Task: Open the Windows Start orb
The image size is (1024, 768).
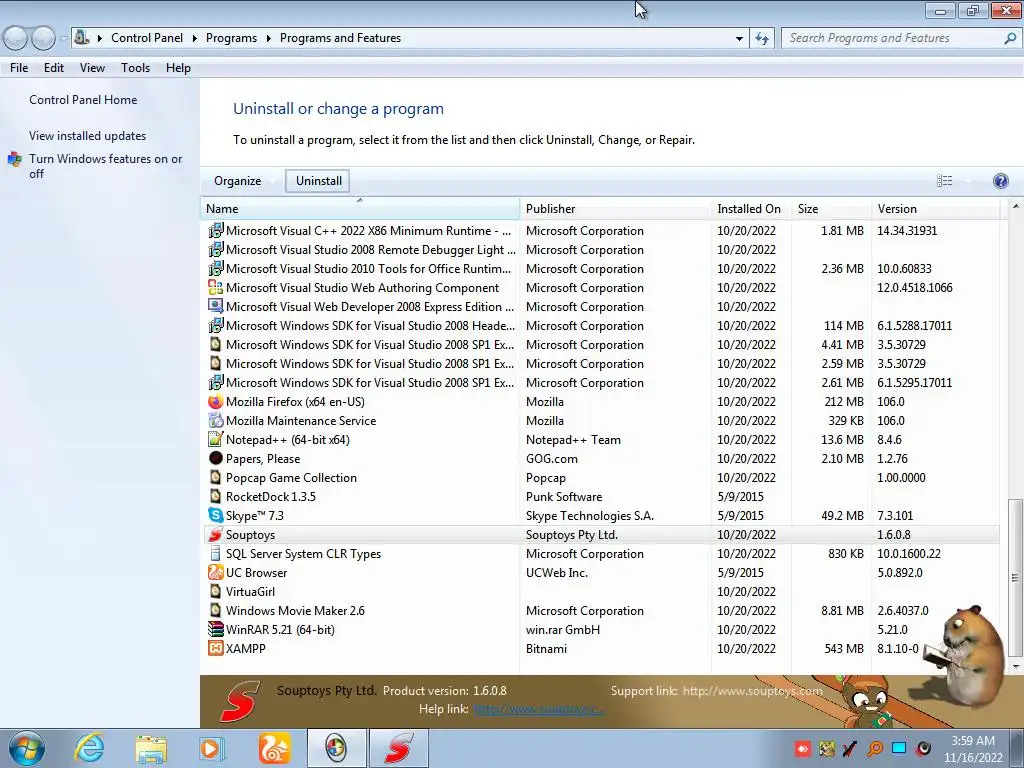Action: [x=27, y=748]
